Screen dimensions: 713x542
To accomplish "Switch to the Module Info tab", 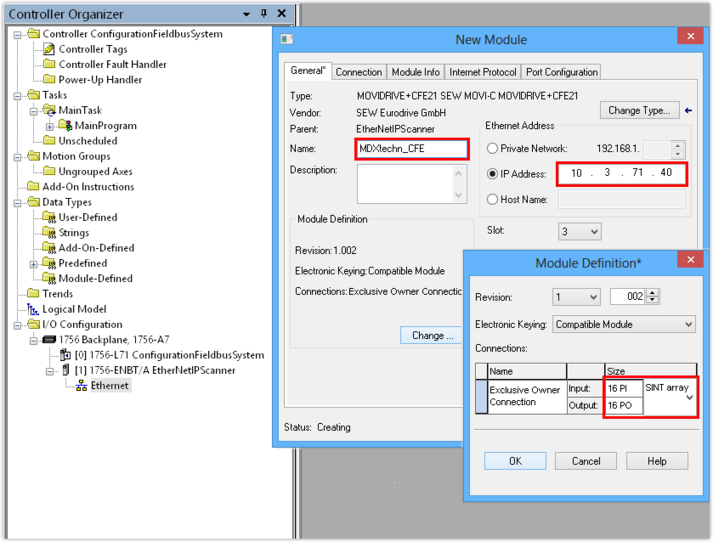I will point(415,72).
